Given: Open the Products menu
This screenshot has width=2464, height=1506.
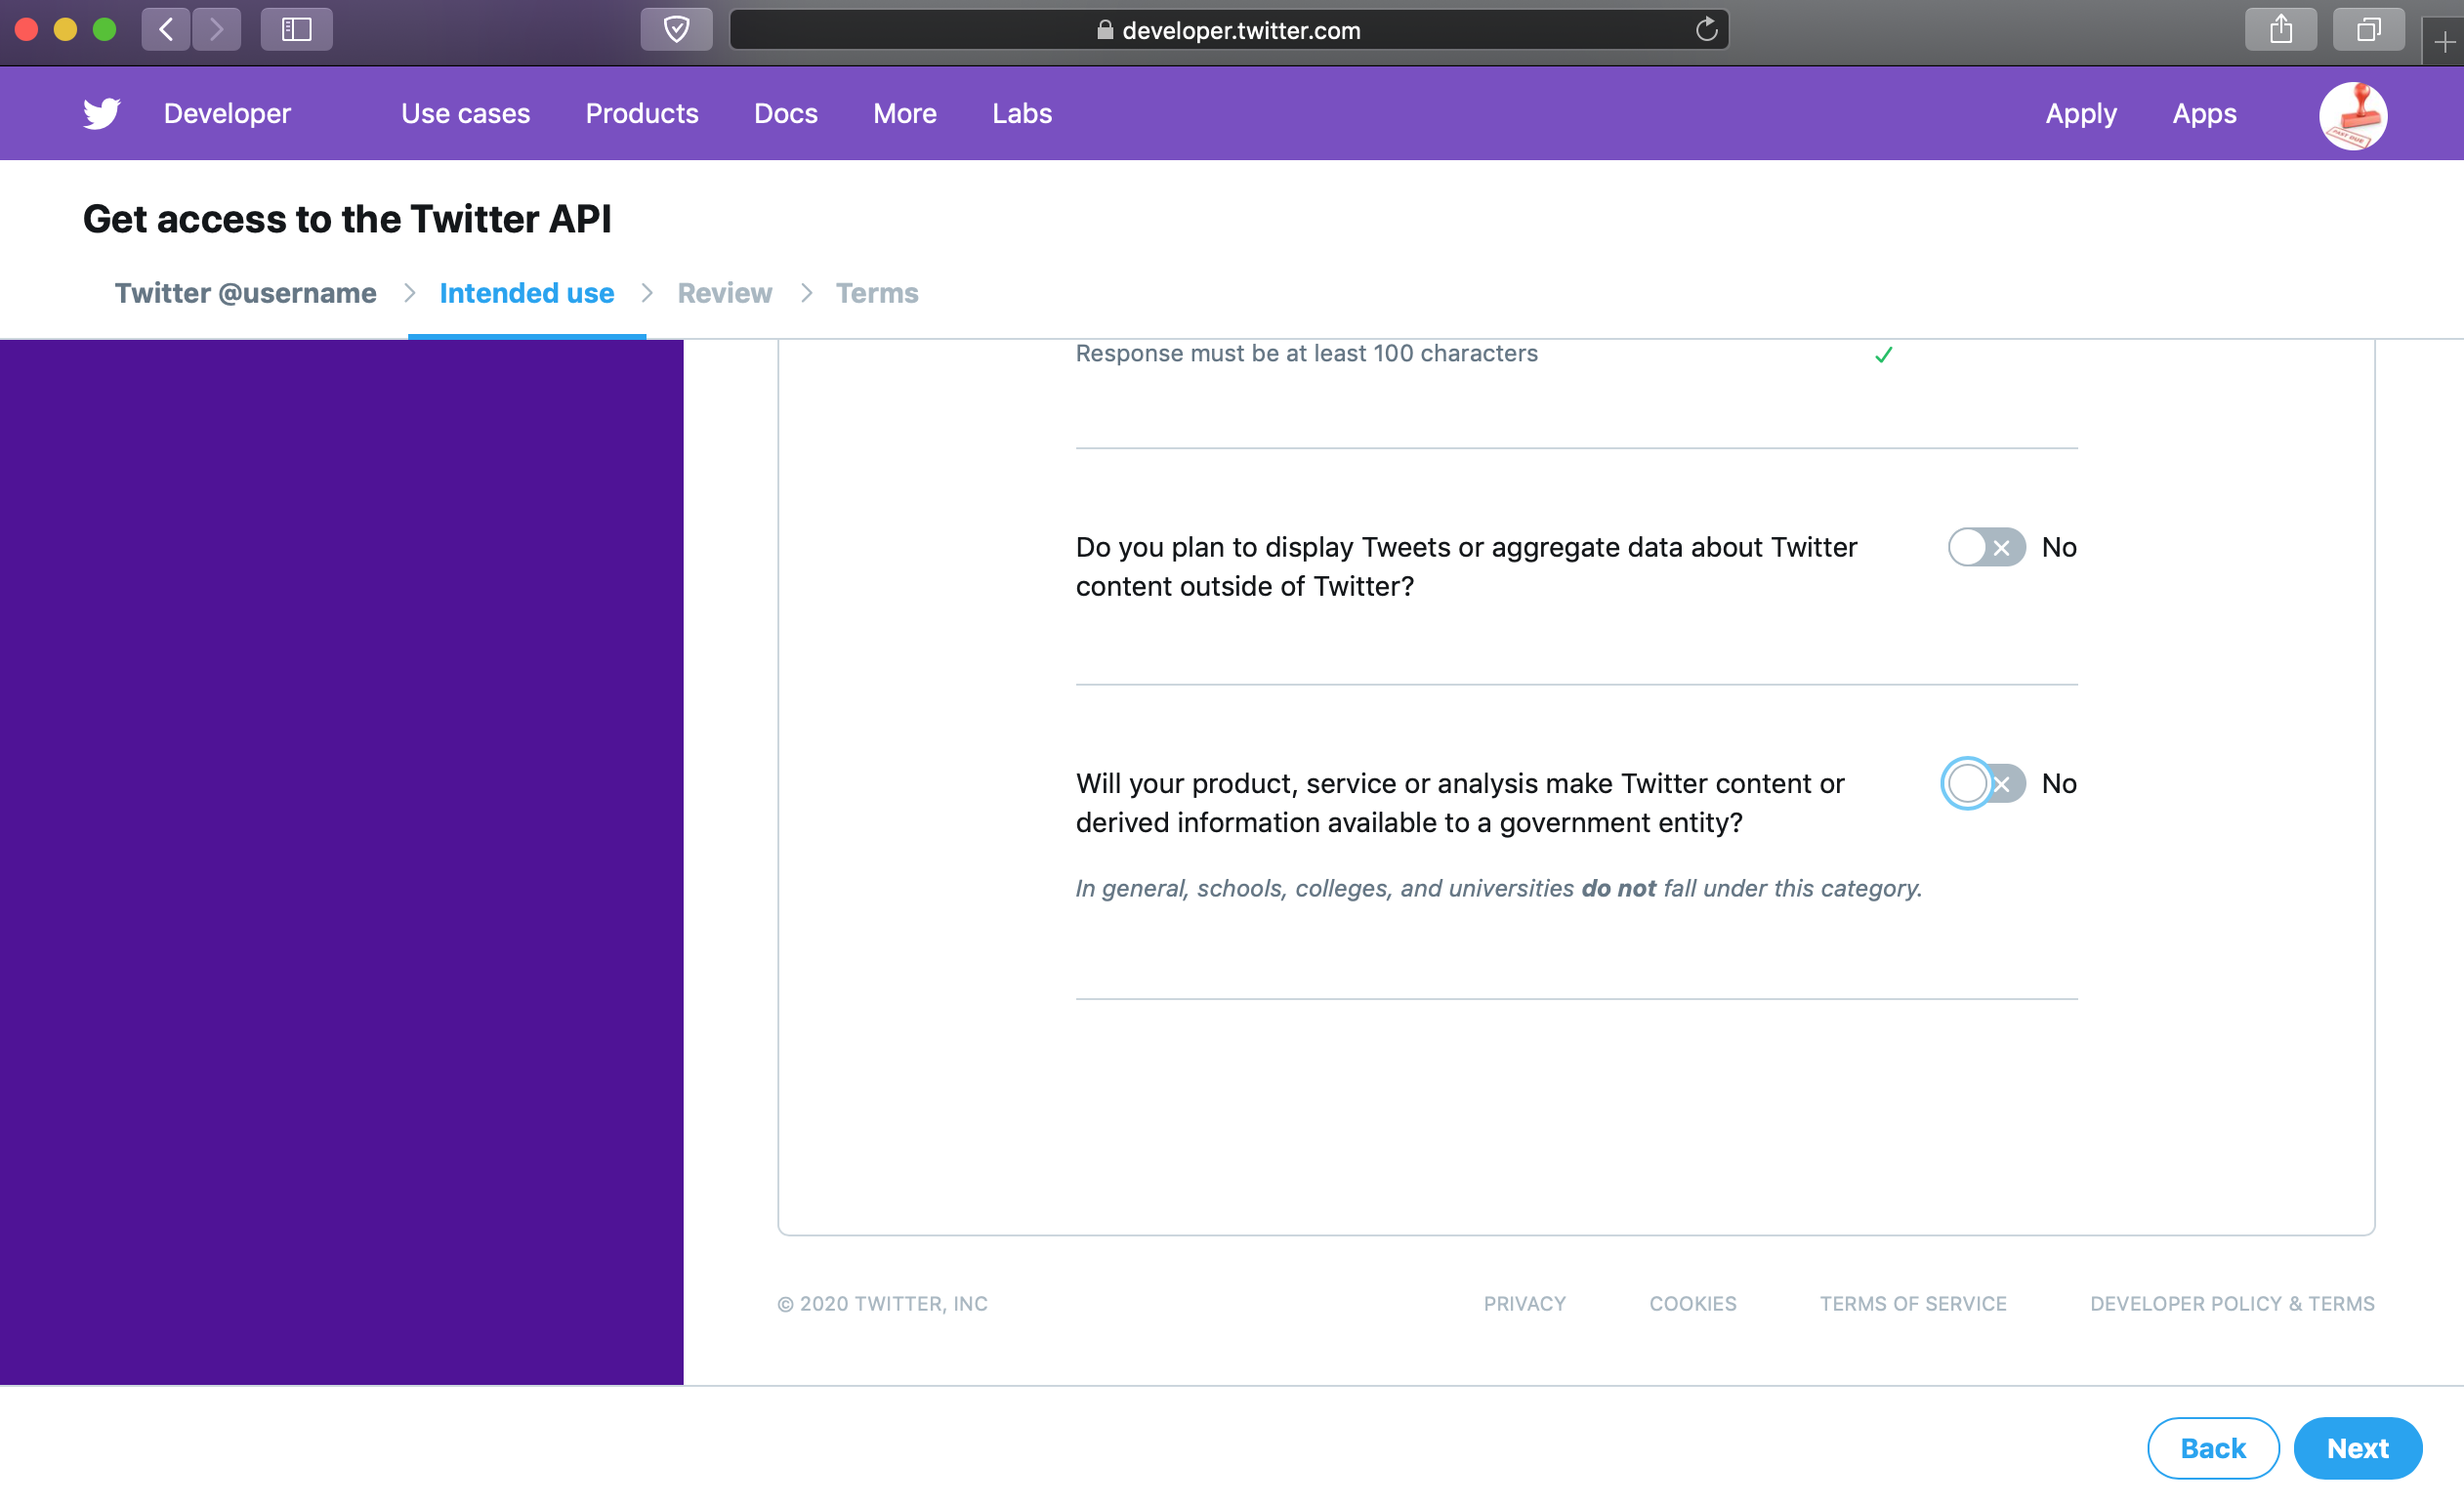Looking at the screenshot, I should pos(642,113).
